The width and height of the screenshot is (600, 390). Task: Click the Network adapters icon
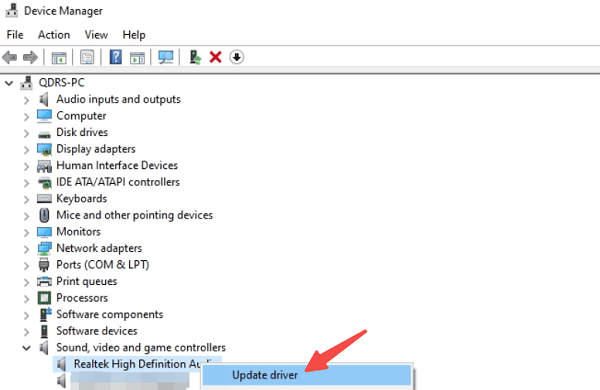[44, 248]
